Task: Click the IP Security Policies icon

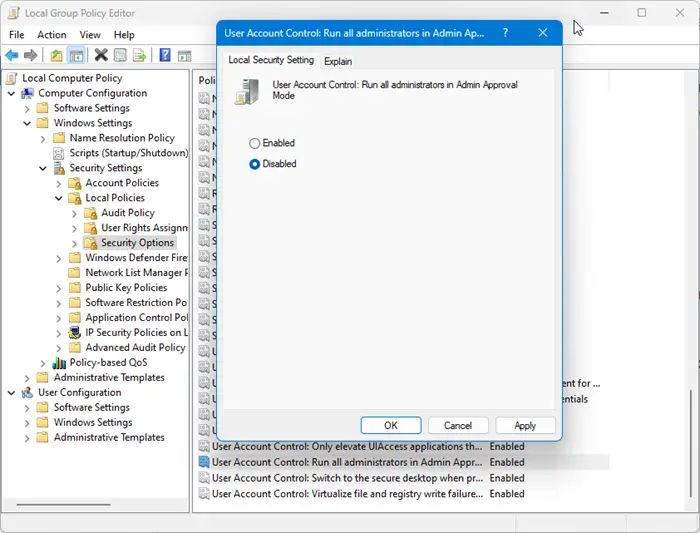Action: point(75,333)
